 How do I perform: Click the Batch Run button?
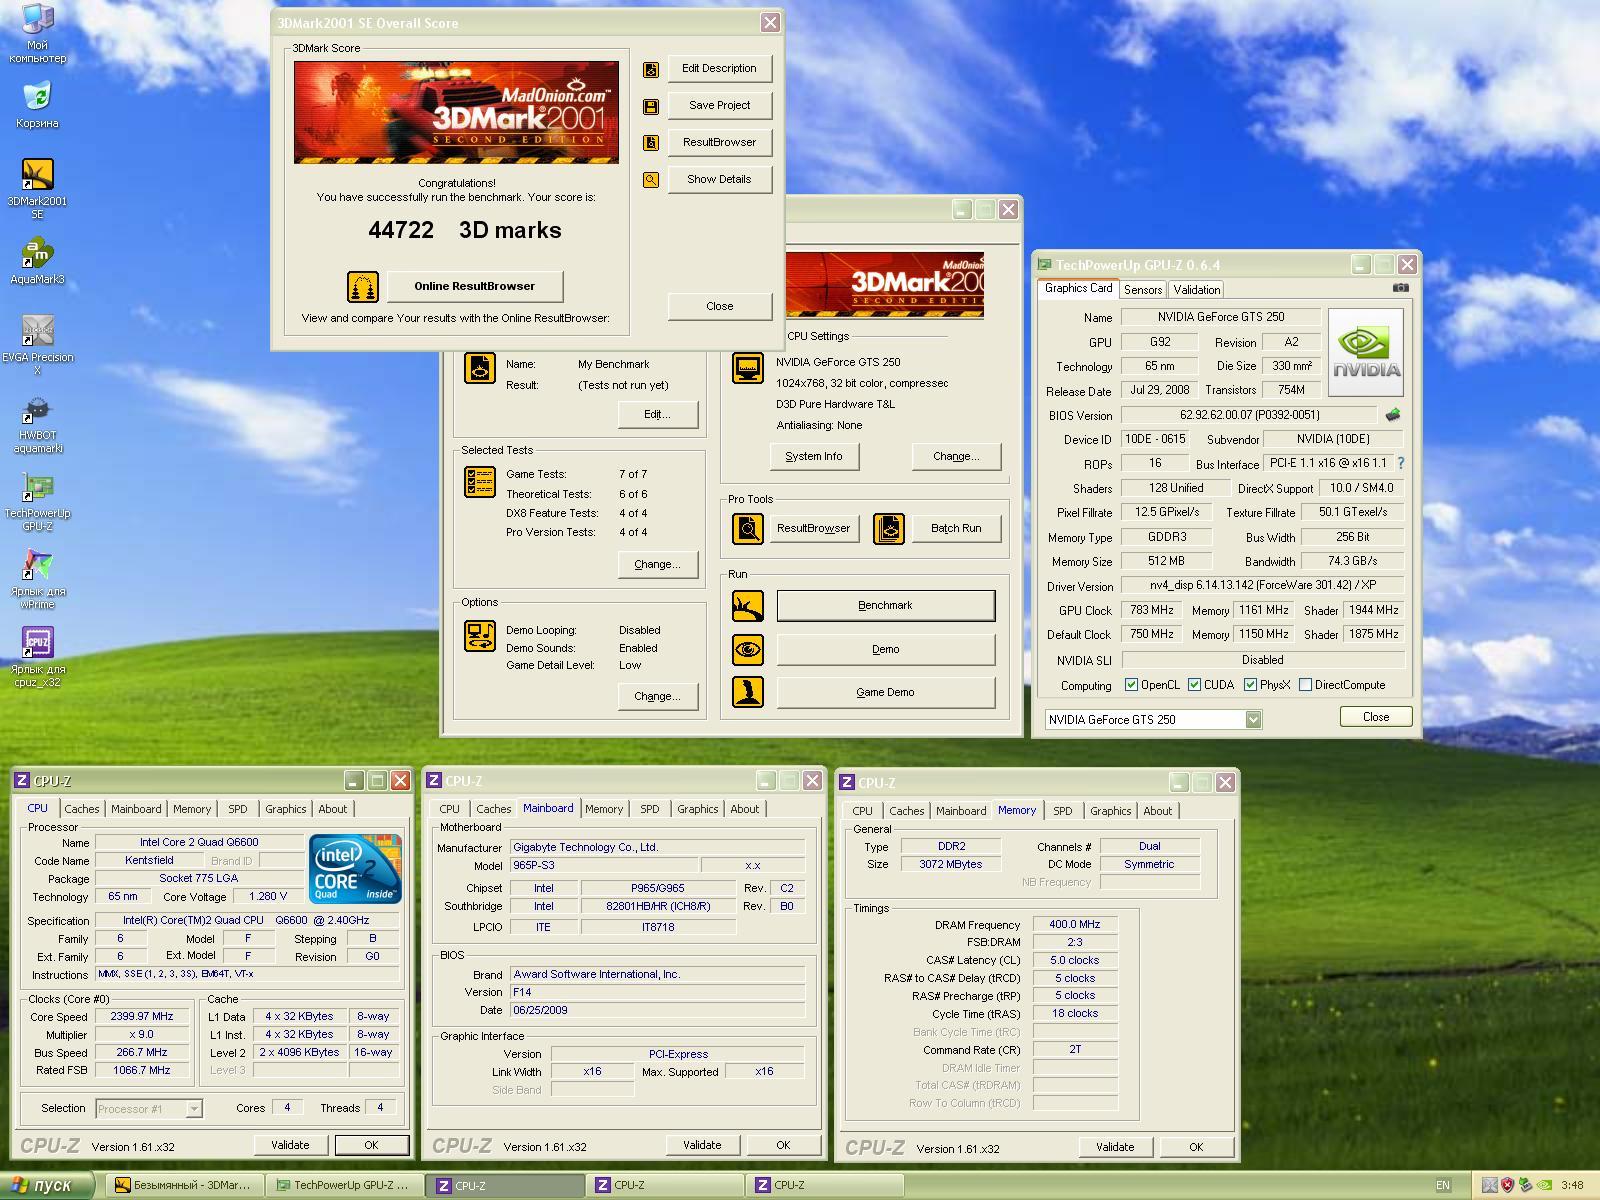(956, 528)
